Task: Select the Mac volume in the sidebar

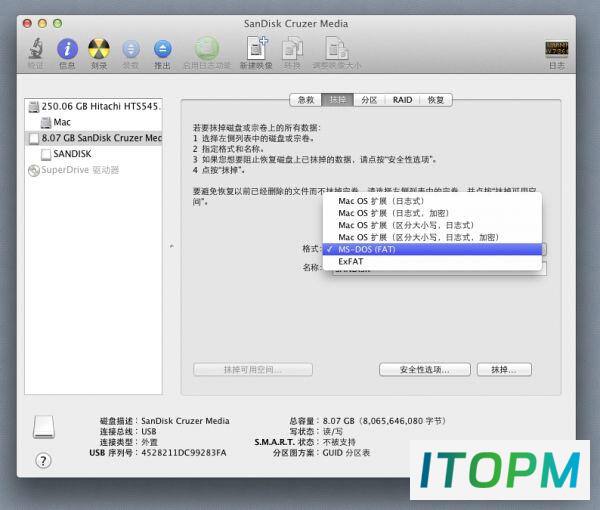Action: pos(94,122)
